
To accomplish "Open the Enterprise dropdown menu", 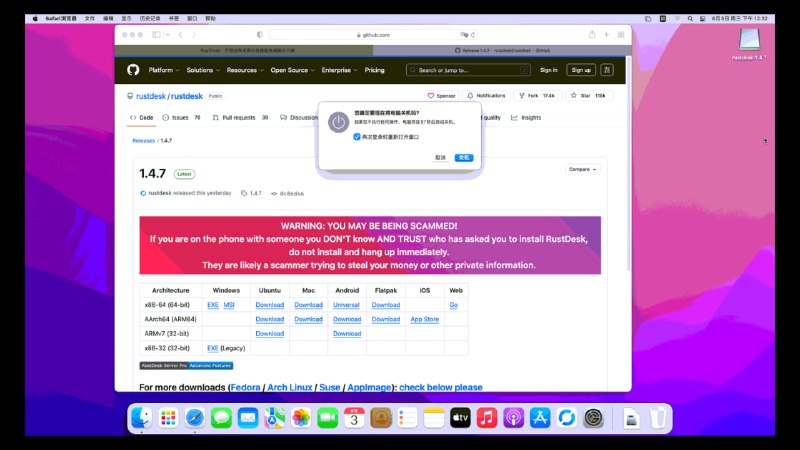I will click(339, 70).
